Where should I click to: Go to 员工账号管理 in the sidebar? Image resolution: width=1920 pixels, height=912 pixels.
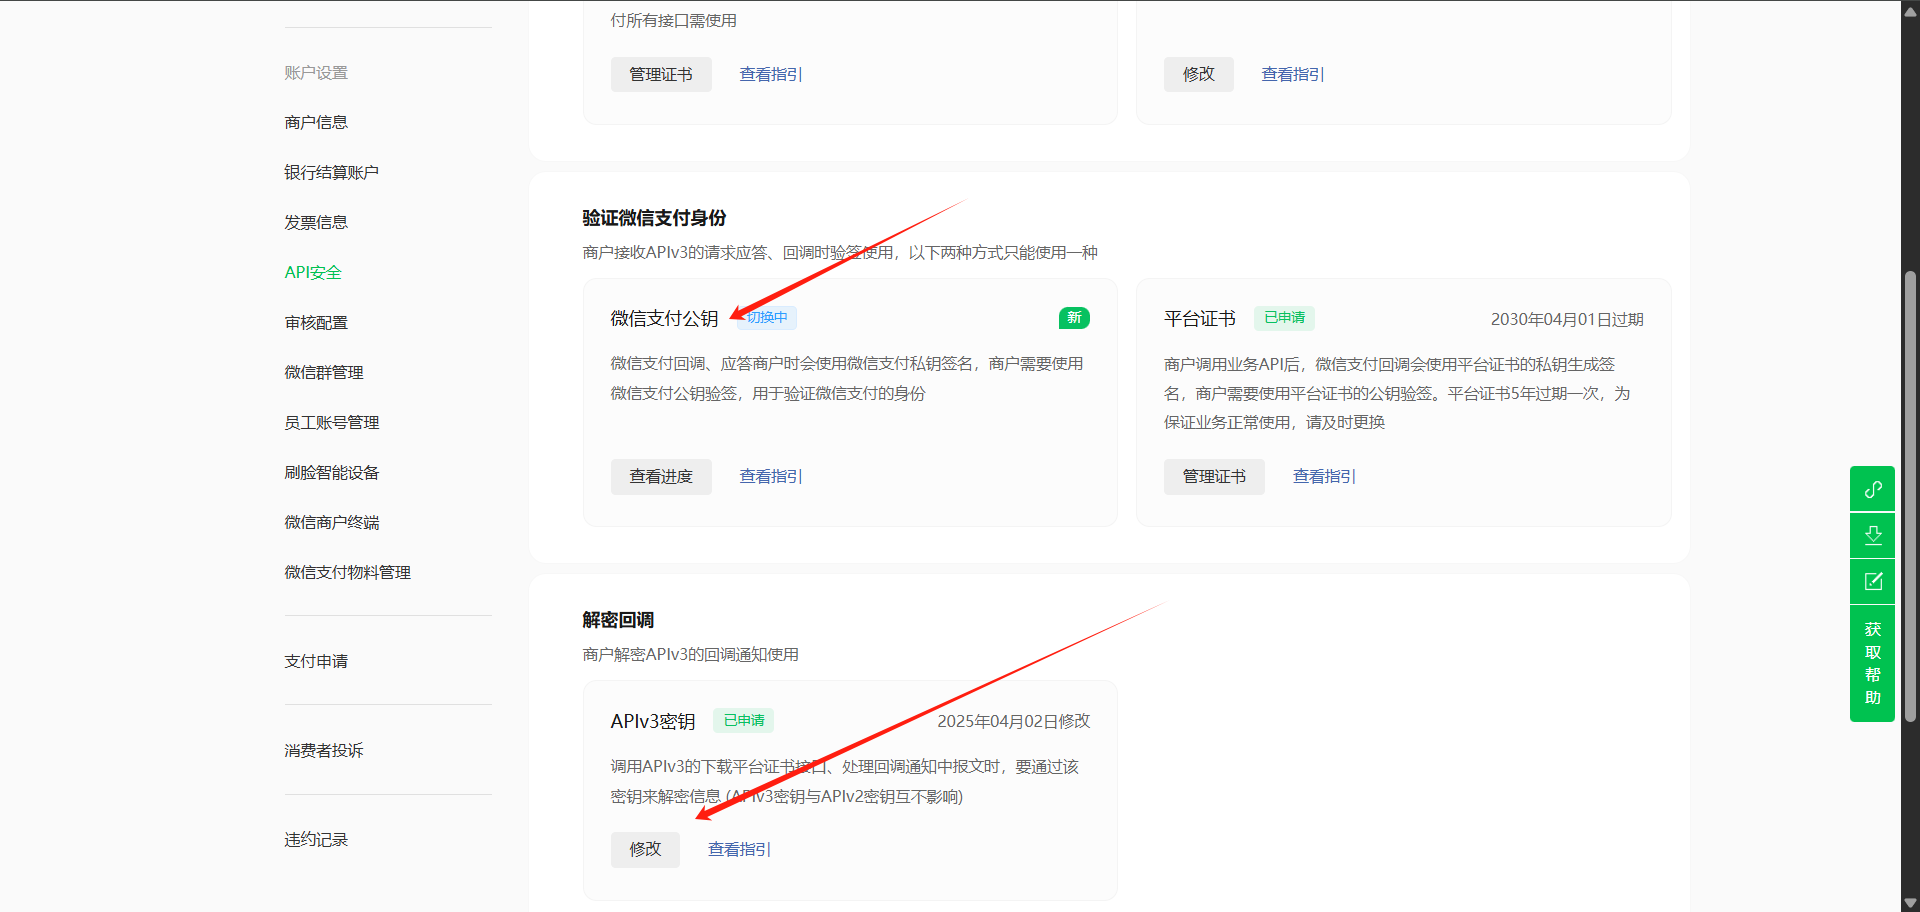pyautogui.click(x=331, y=422)
